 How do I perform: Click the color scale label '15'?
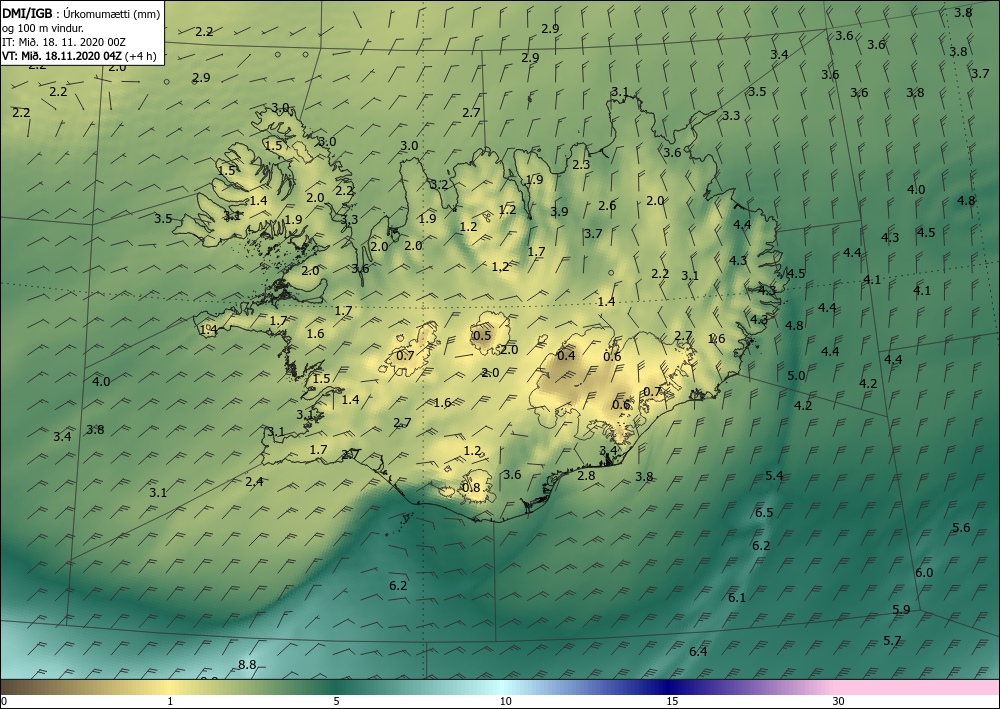pos(672,701)
